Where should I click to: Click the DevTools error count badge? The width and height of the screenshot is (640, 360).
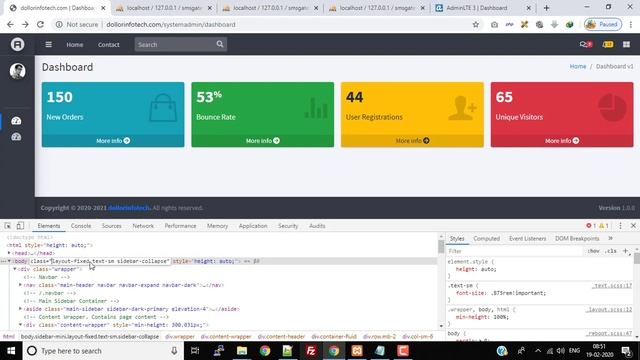[x=591, y=226]
